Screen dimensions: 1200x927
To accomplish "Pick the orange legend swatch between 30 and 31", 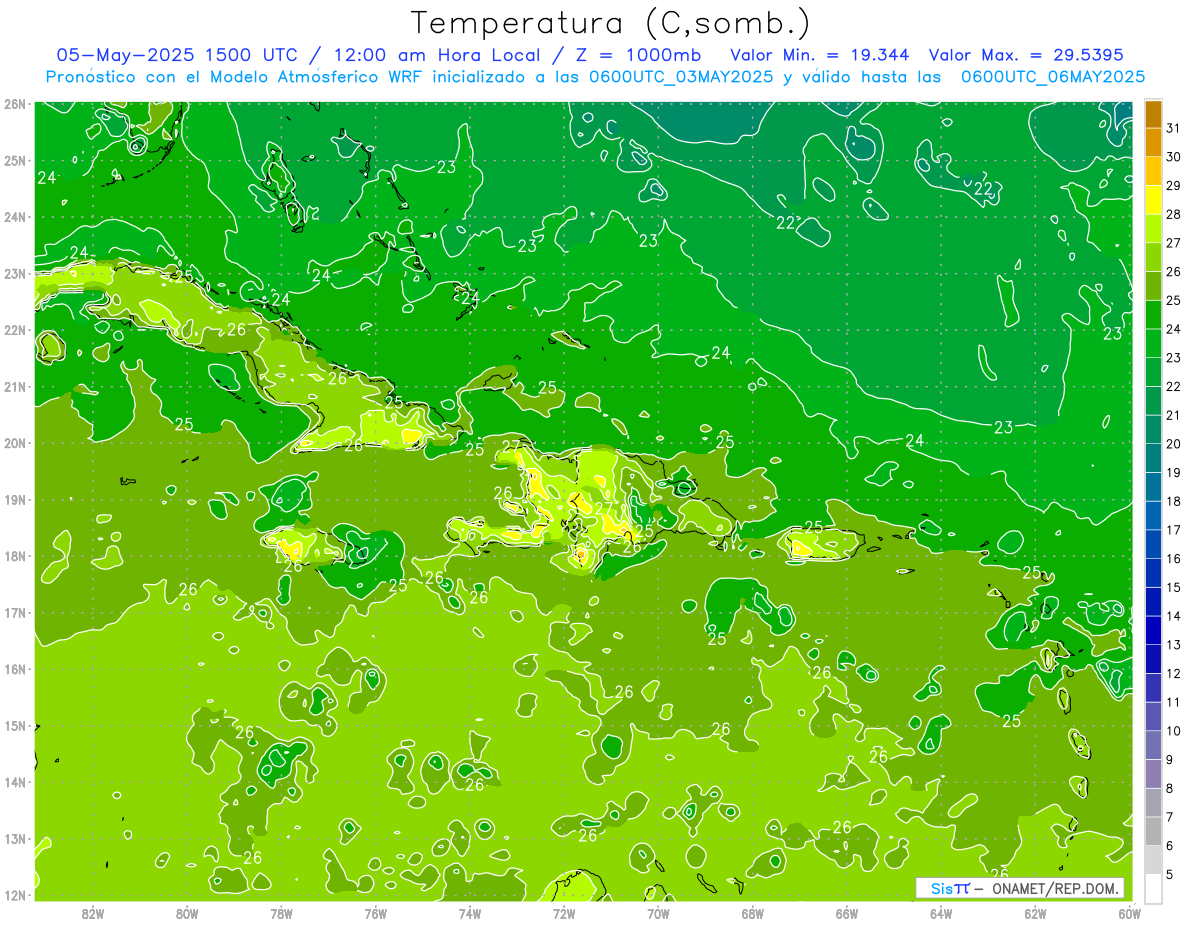I will tap(1154, 142).
